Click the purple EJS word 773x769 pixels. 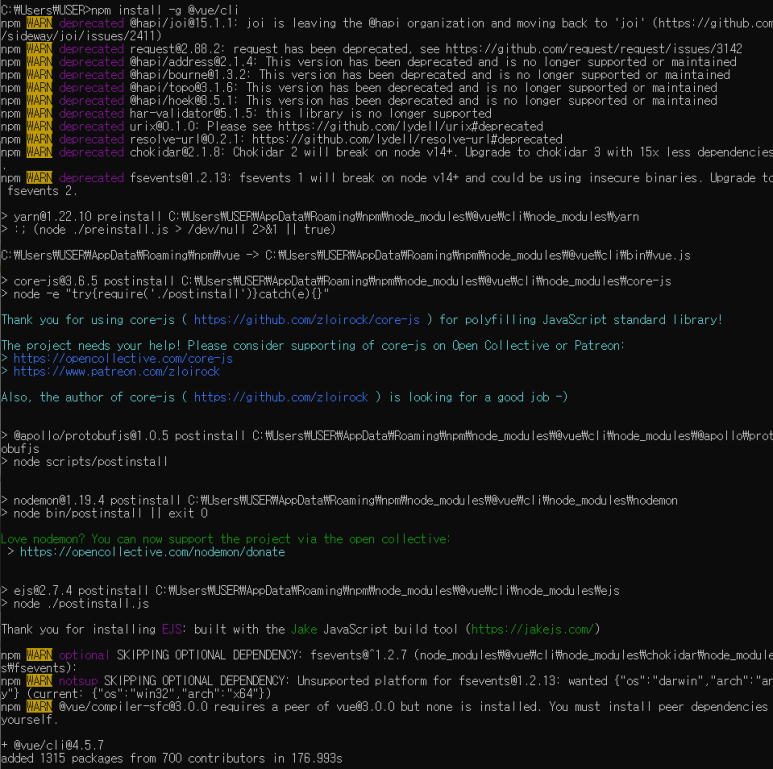[x=172, y=629]
